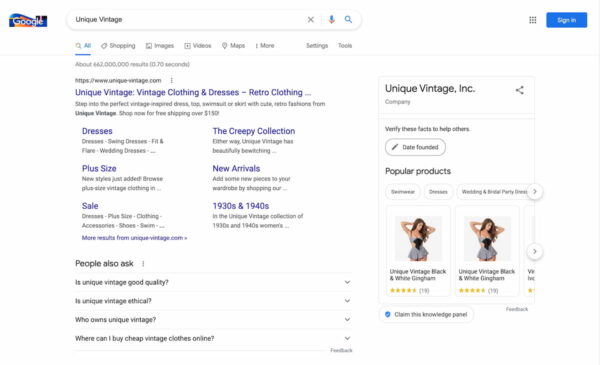Expand "Who owns unique vintage?" question
The image size is (600, 365).
pos(213,319)
